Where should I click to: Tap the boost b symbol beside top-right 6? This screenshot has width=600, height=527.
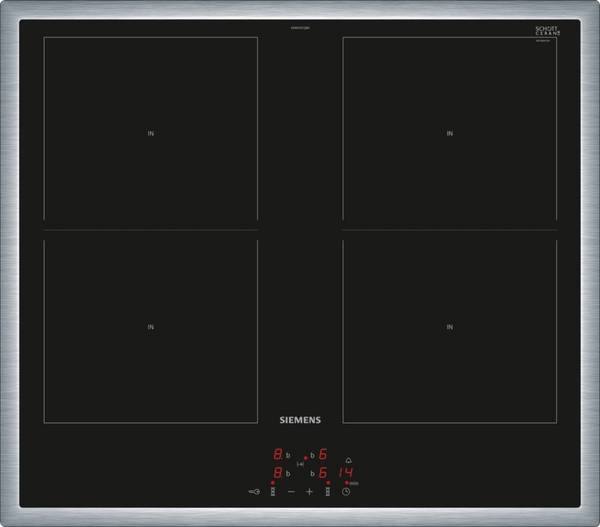tap(312, 455)
